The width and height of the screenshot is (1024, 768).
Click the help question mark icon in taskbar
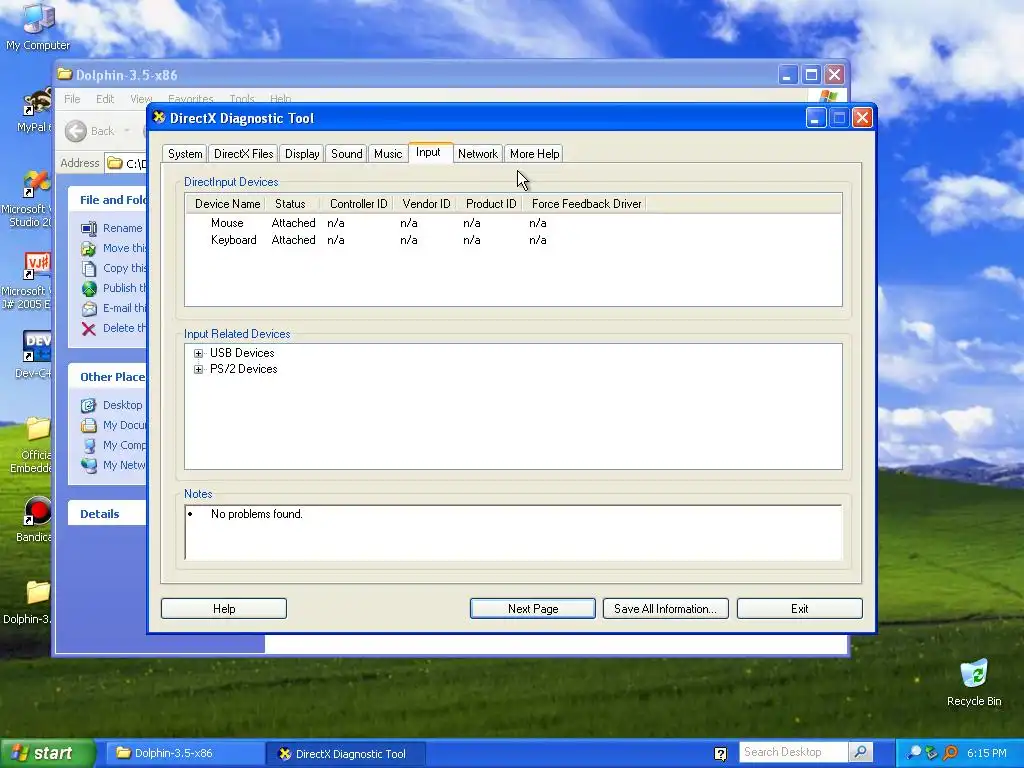tap(720, 754)
